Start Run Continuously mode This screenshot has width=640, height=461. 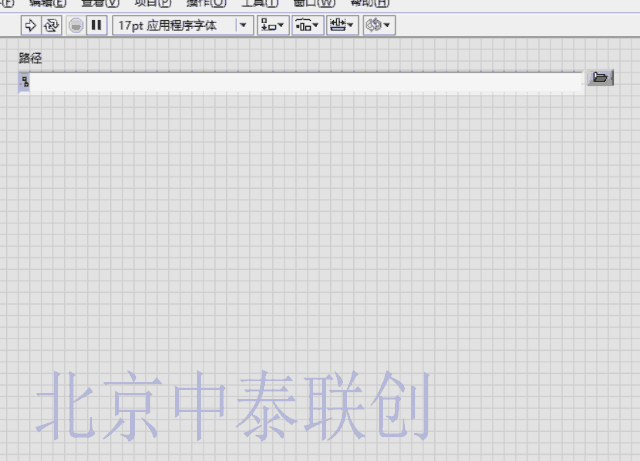tap(51, 25)
